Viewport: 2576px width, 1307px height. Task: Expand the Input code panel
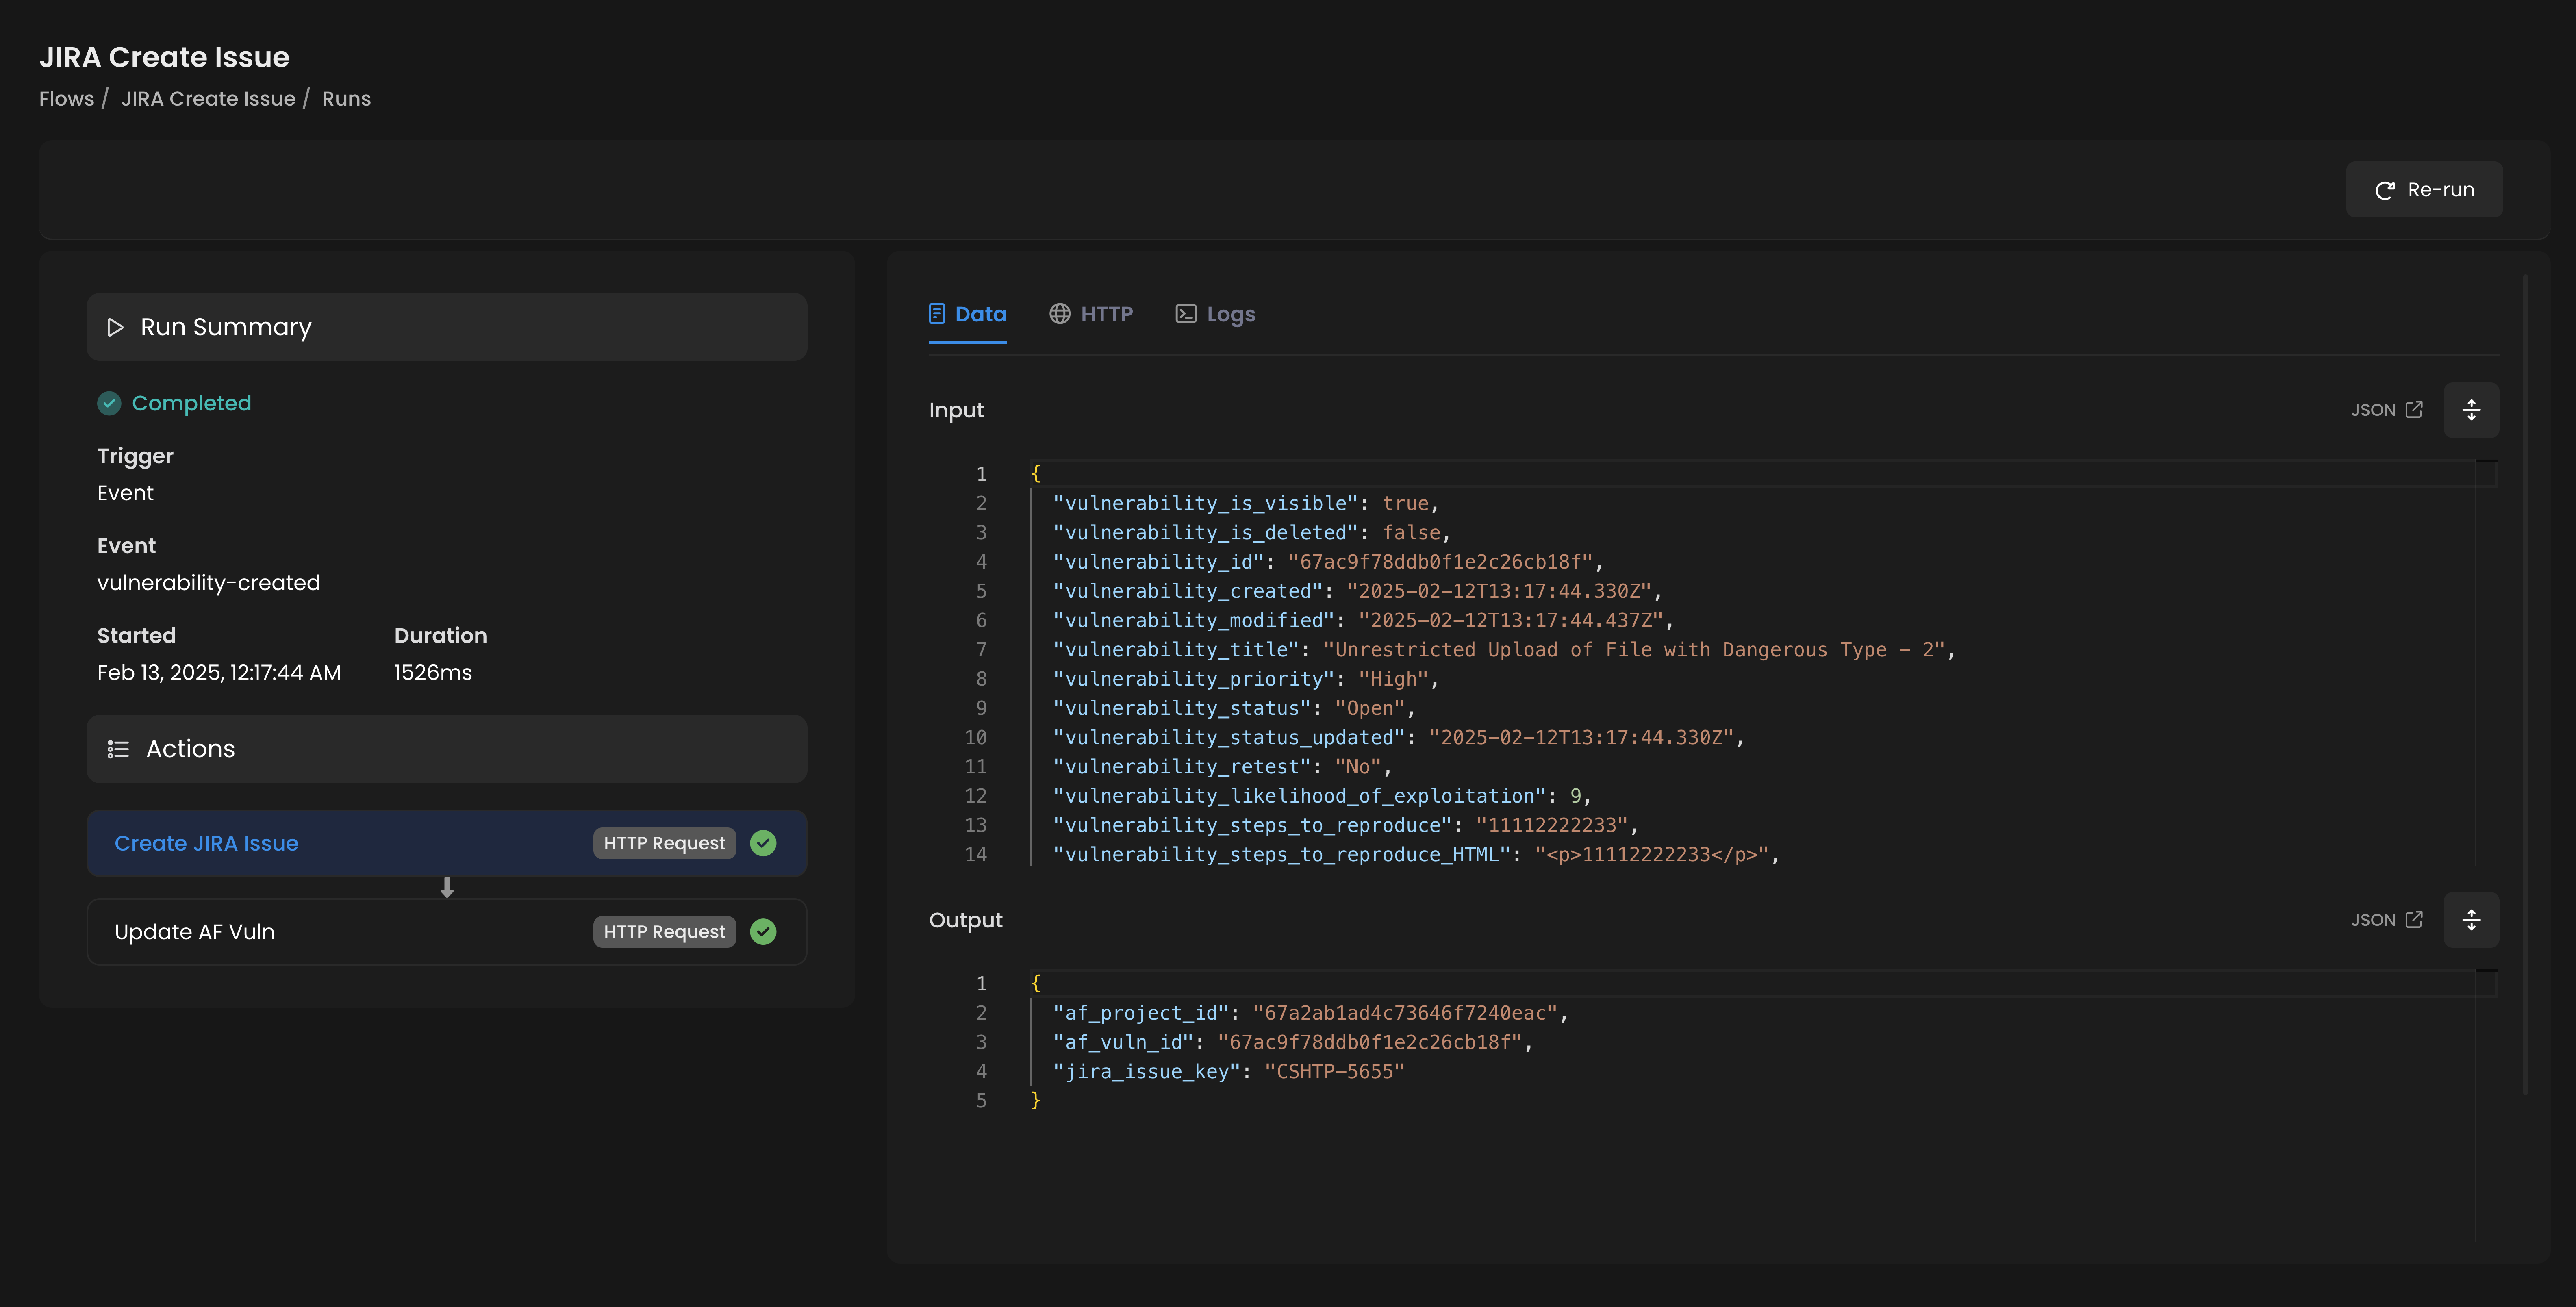pos(2471,410)
